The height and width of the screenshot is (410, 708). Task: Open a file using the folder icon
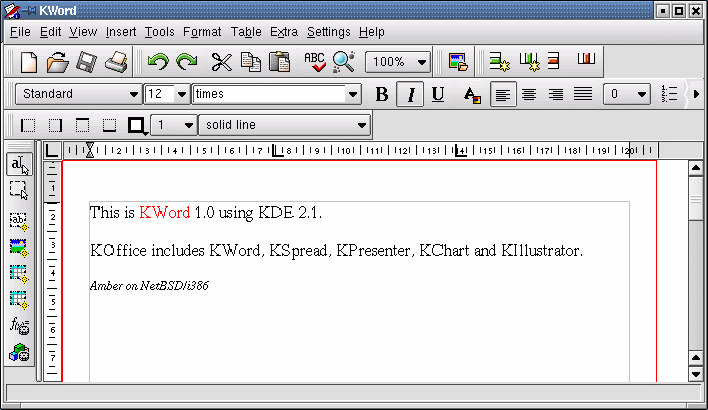58,62
